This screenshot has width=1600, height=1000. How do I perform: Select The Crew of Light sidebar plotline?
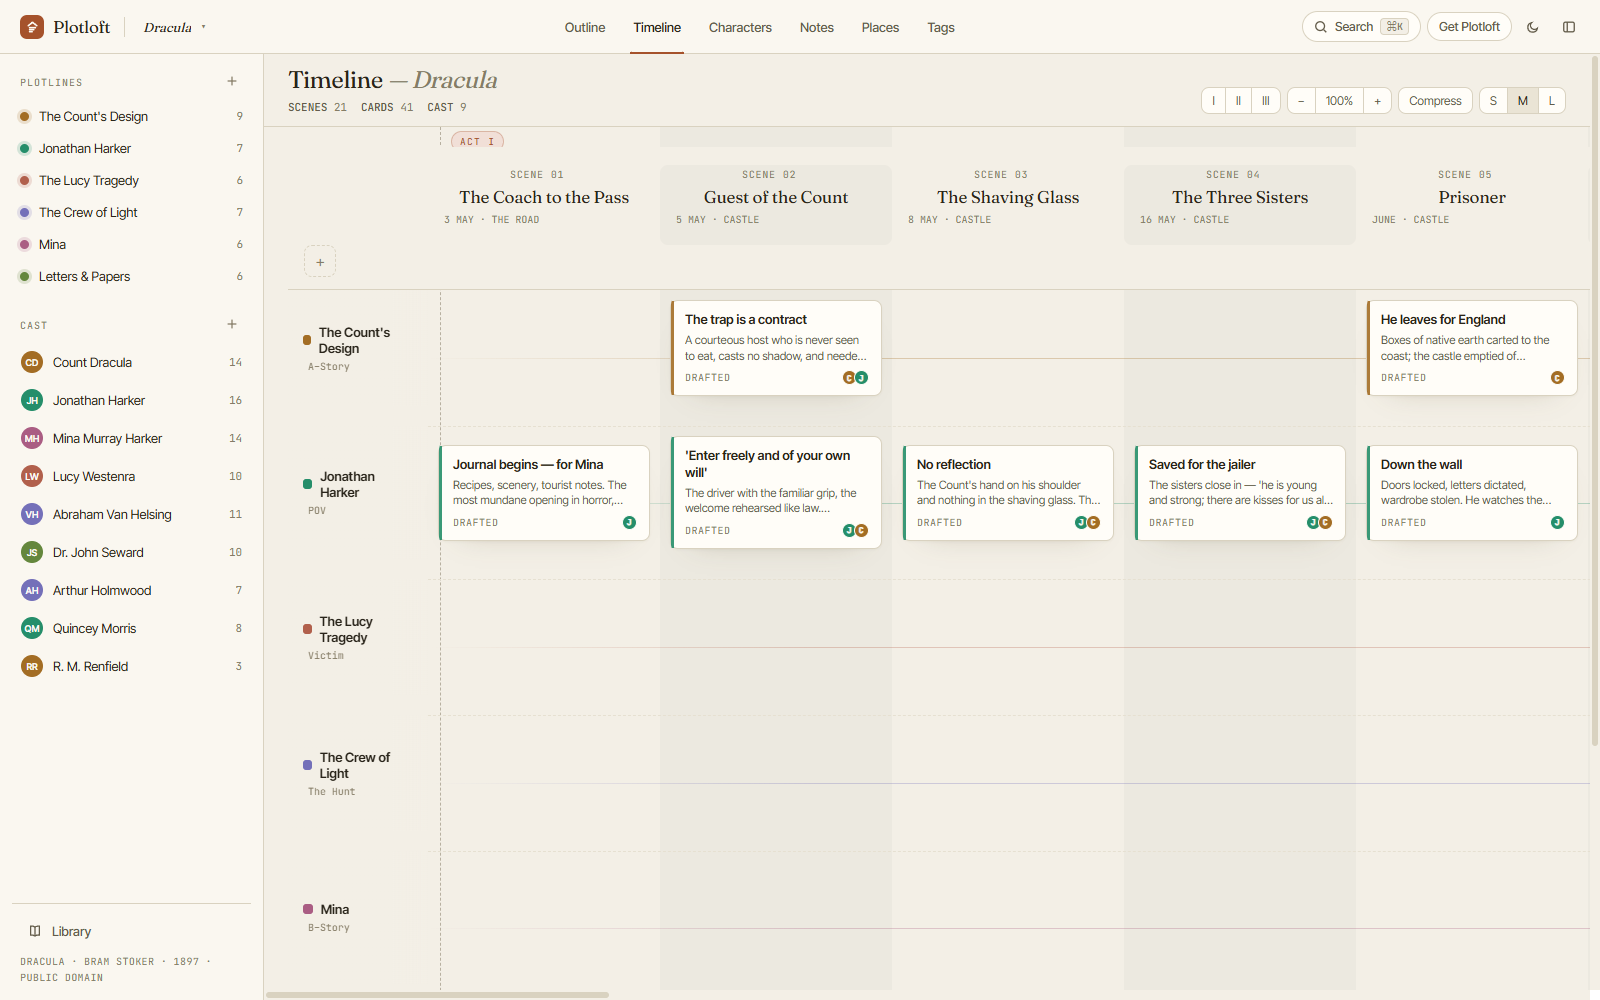(132, 212)
